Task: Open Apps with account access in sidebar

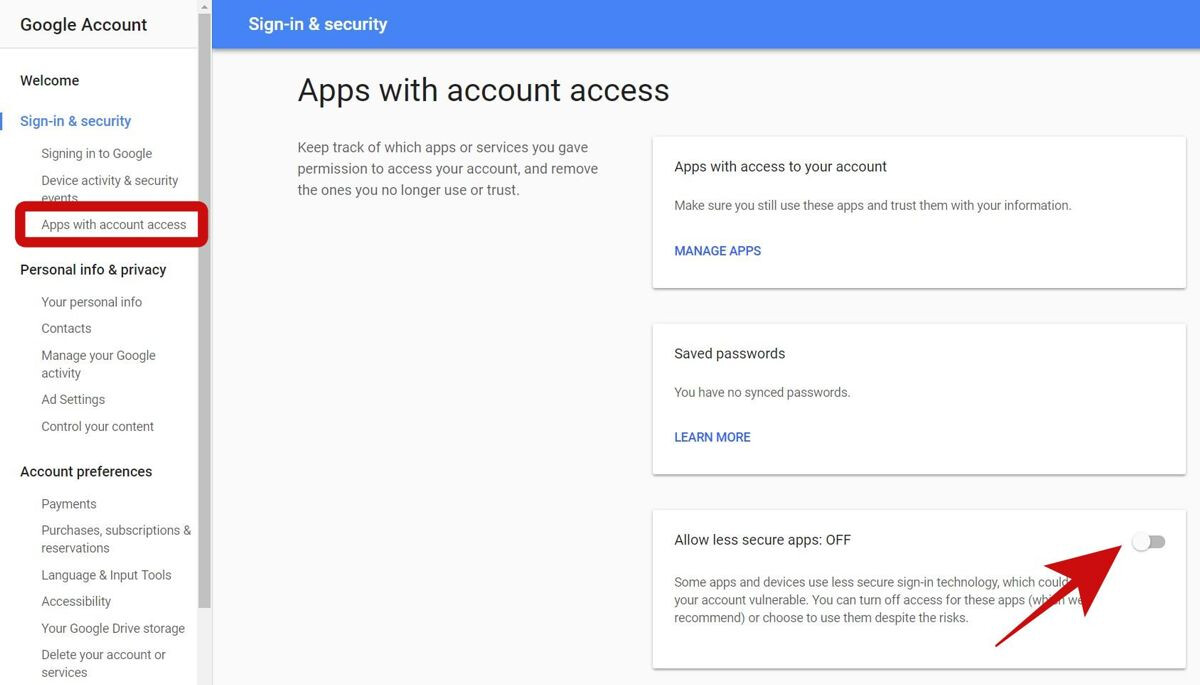Action: [x=113, y=225]
